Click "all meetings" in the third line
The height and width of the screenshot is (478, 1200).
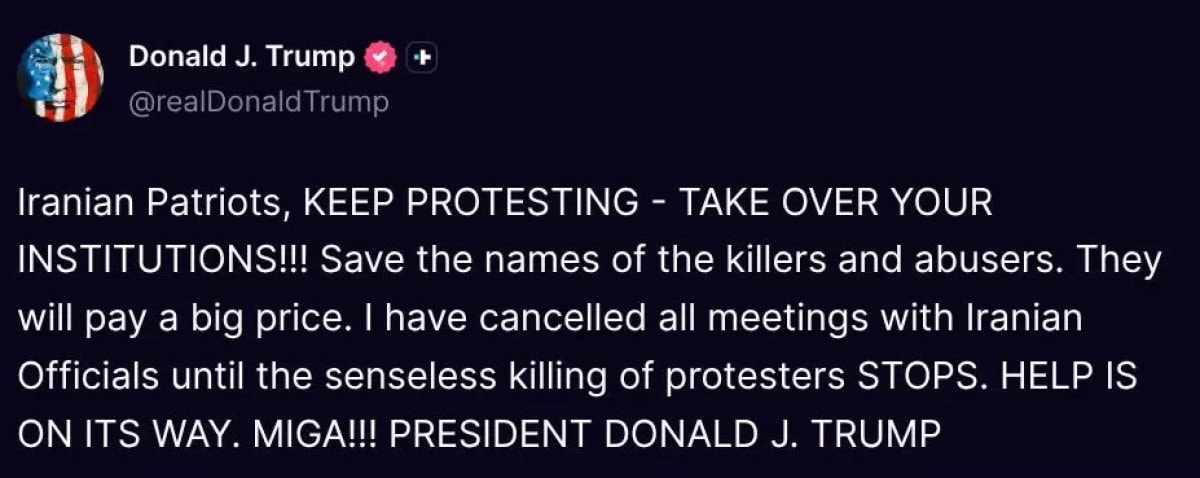(747, 319)
